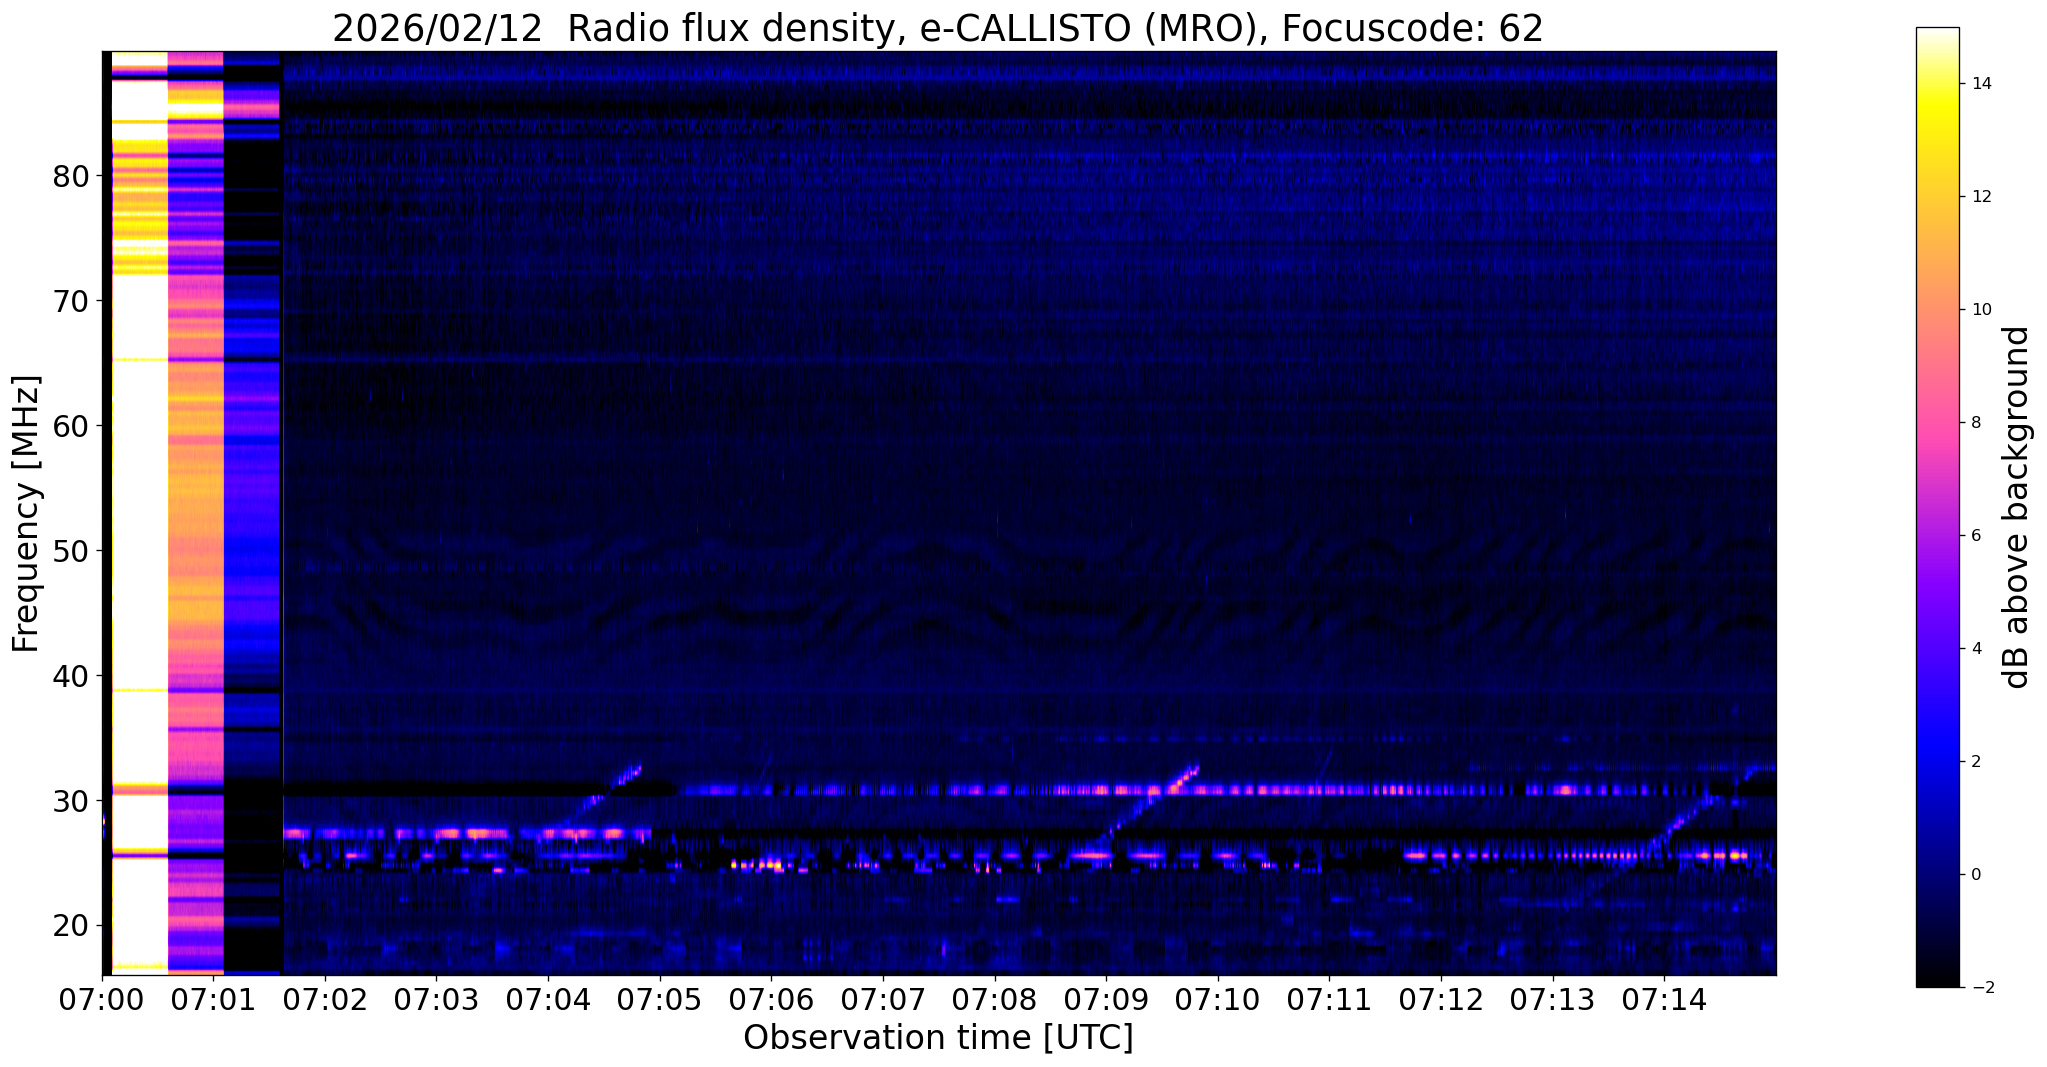Click the colorbar tick value 10
The width and height of the screenshot is (2047, 1067).
coord(1980,310)
